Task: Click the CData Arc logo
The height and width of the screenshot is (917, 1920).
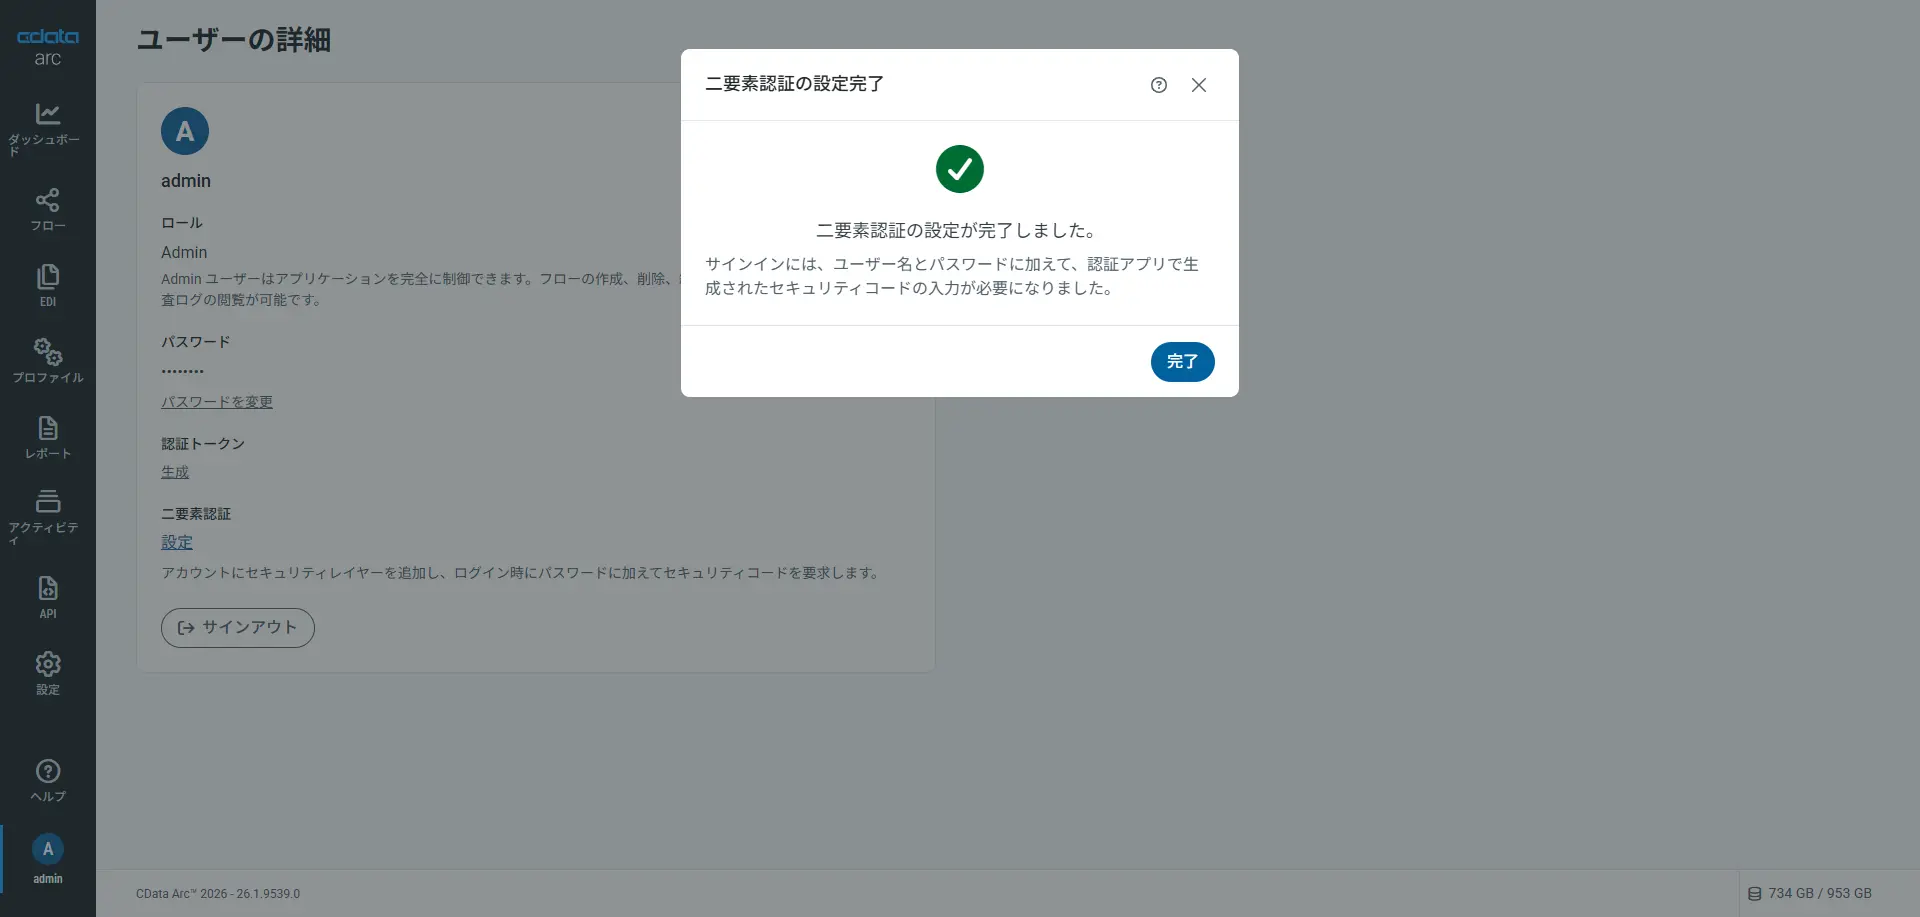Action: 48,46
